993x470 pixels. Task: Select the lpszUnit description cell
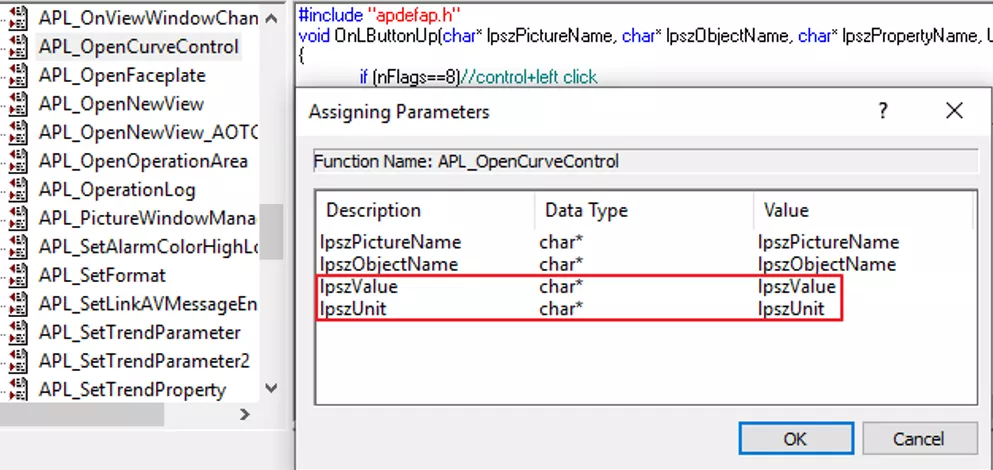click(x=353, y=308)
